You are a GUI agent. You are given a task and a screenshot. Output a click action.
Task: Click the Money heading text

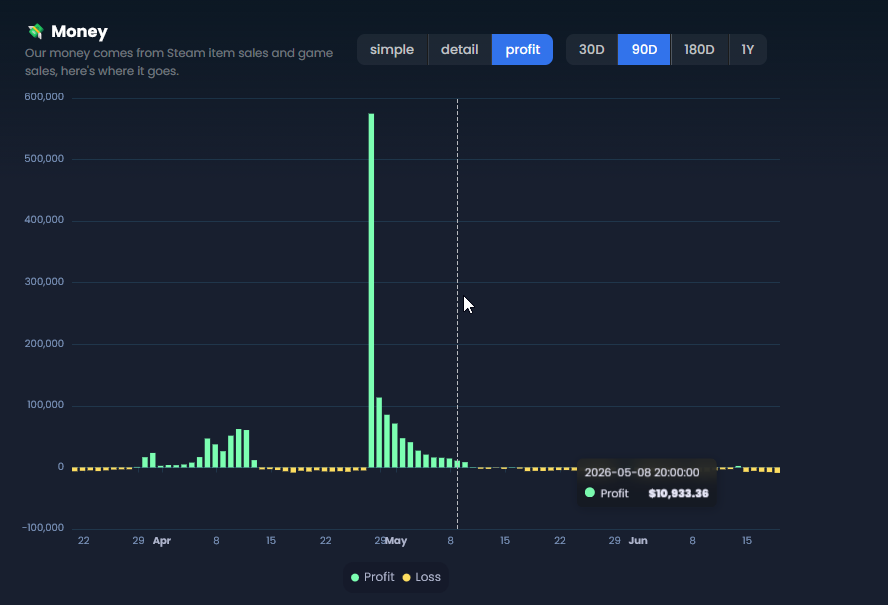tap(79, 32)
